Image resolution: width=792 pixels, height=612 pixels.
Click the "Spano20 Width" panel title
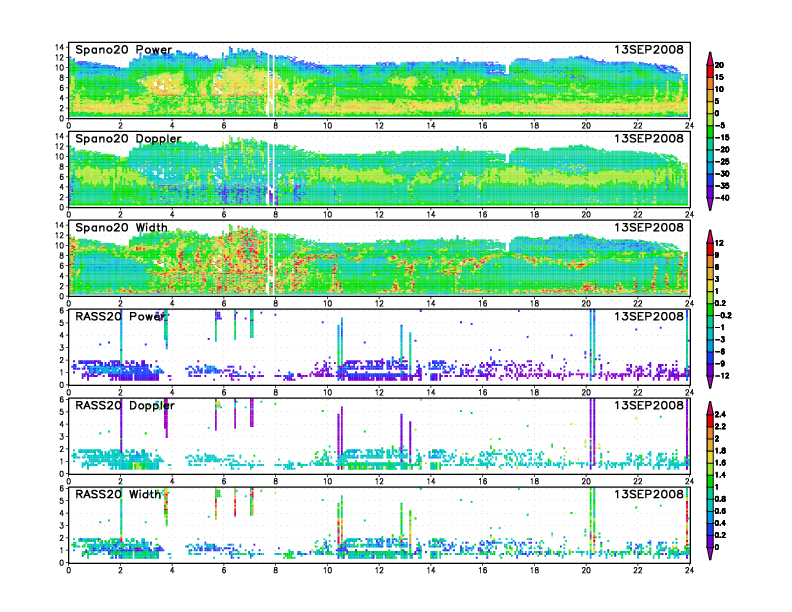pos(121,227)
